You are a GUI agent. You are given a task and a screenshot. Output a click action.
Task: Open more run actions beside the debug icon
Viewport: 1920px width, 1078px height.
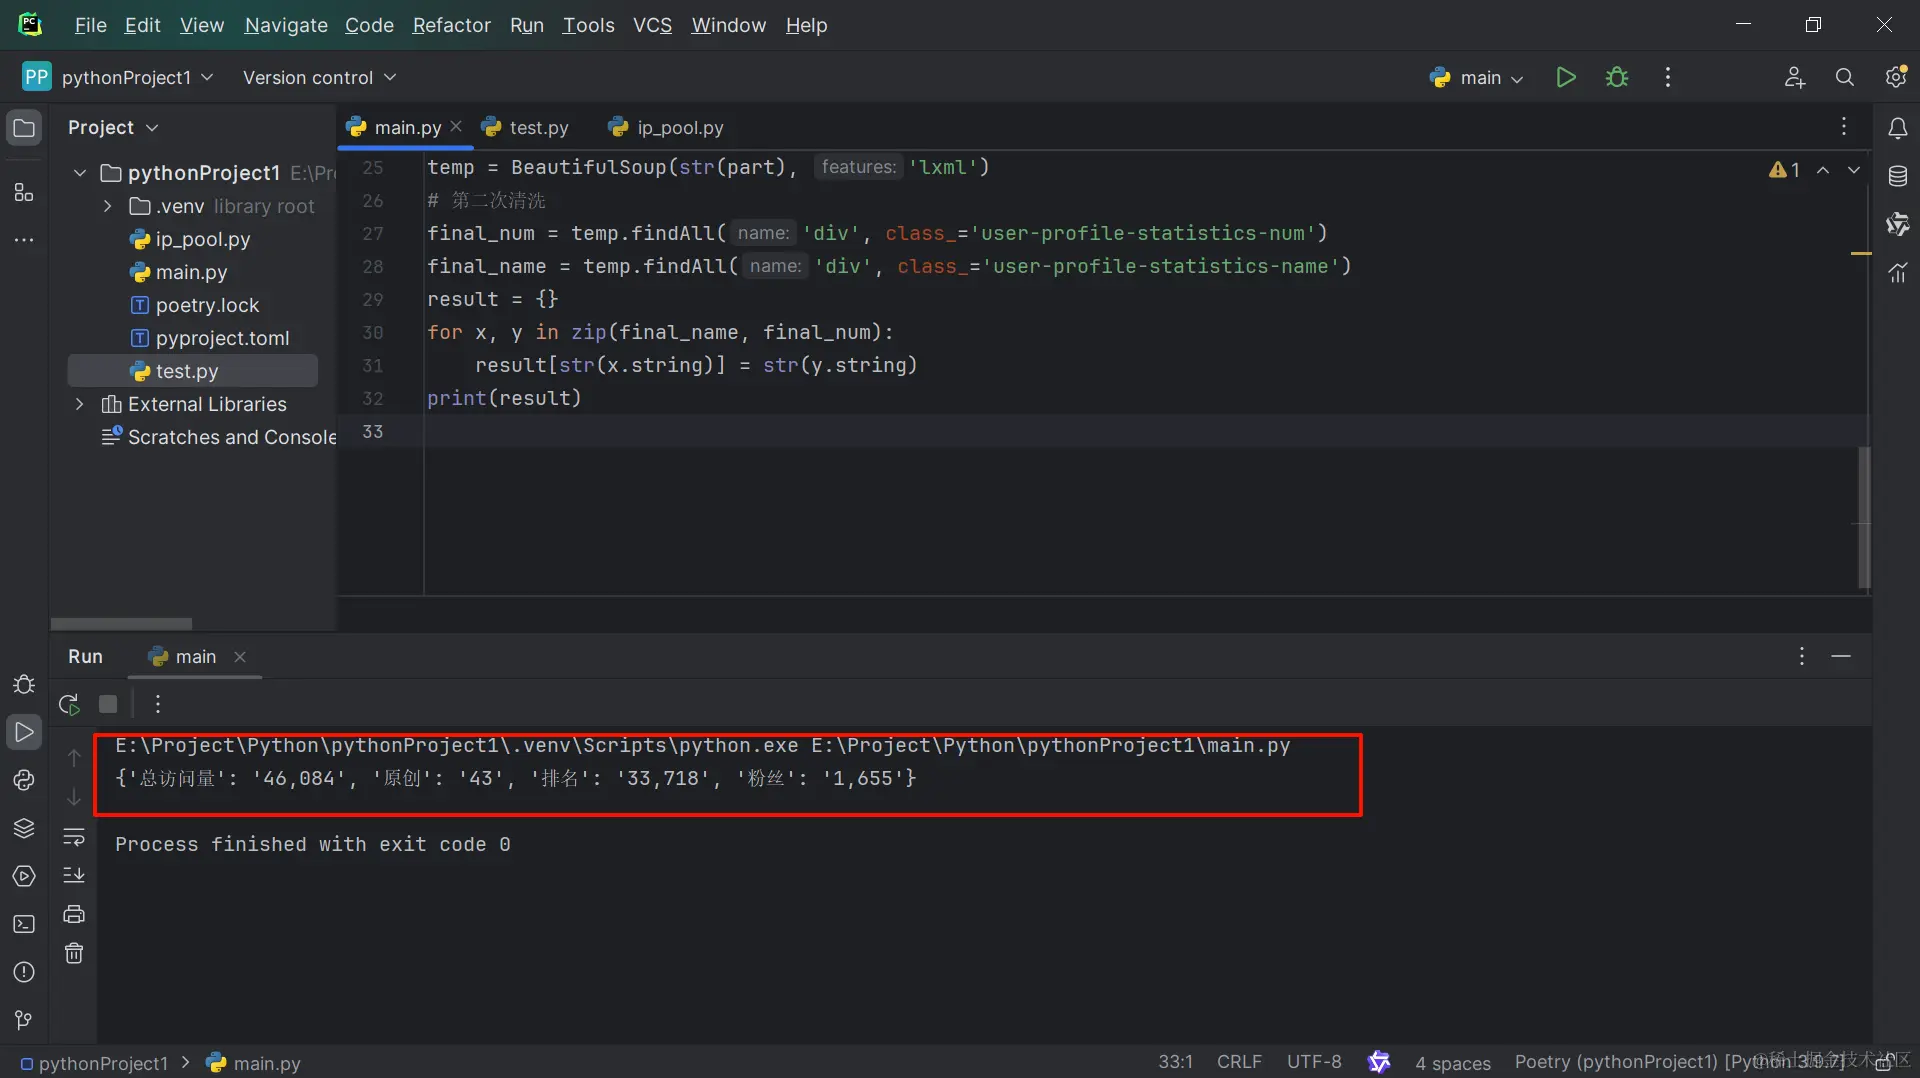point(1667,78)
